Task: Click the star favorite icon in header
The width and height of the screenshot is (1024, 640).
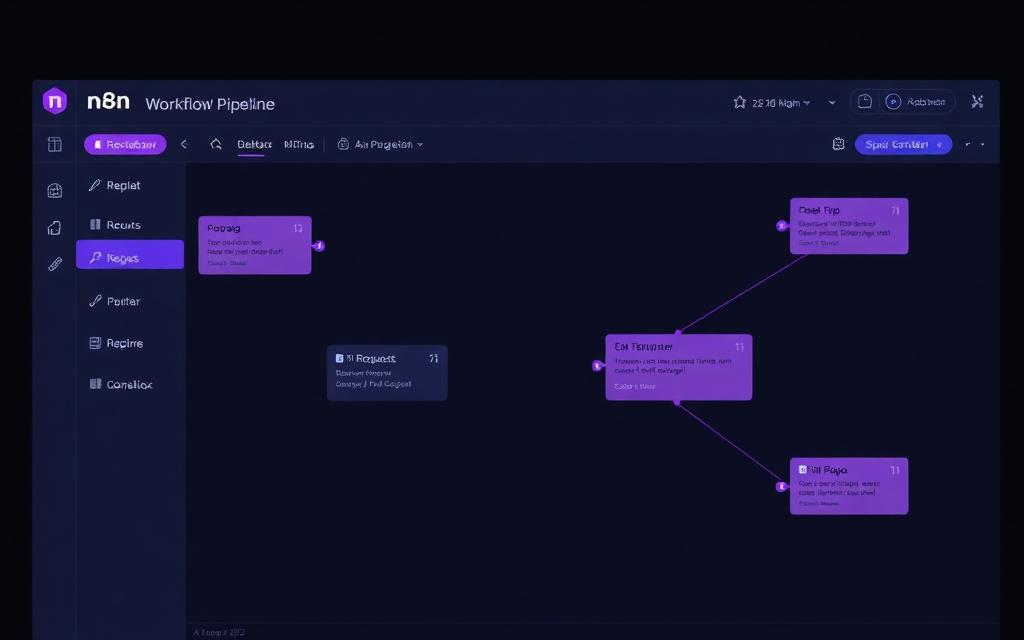Action: tap(739, 102)
